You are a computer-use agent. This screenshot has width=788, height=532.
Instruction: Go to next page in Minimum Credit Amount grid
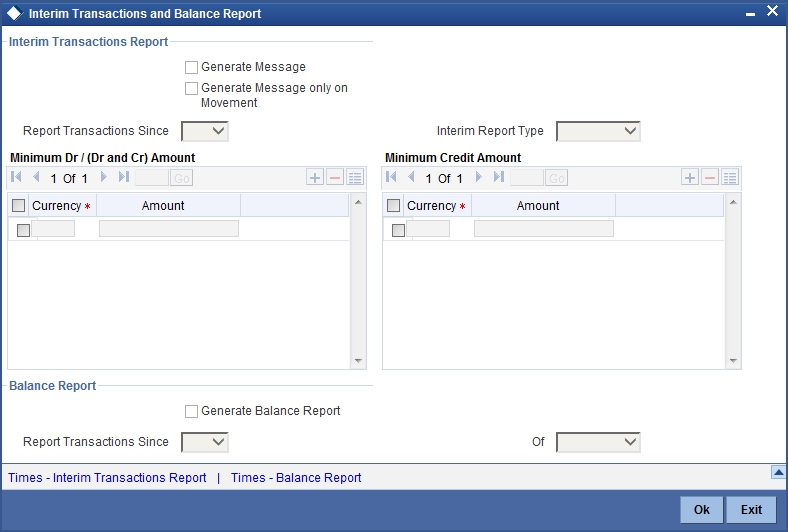click(479, 177)
